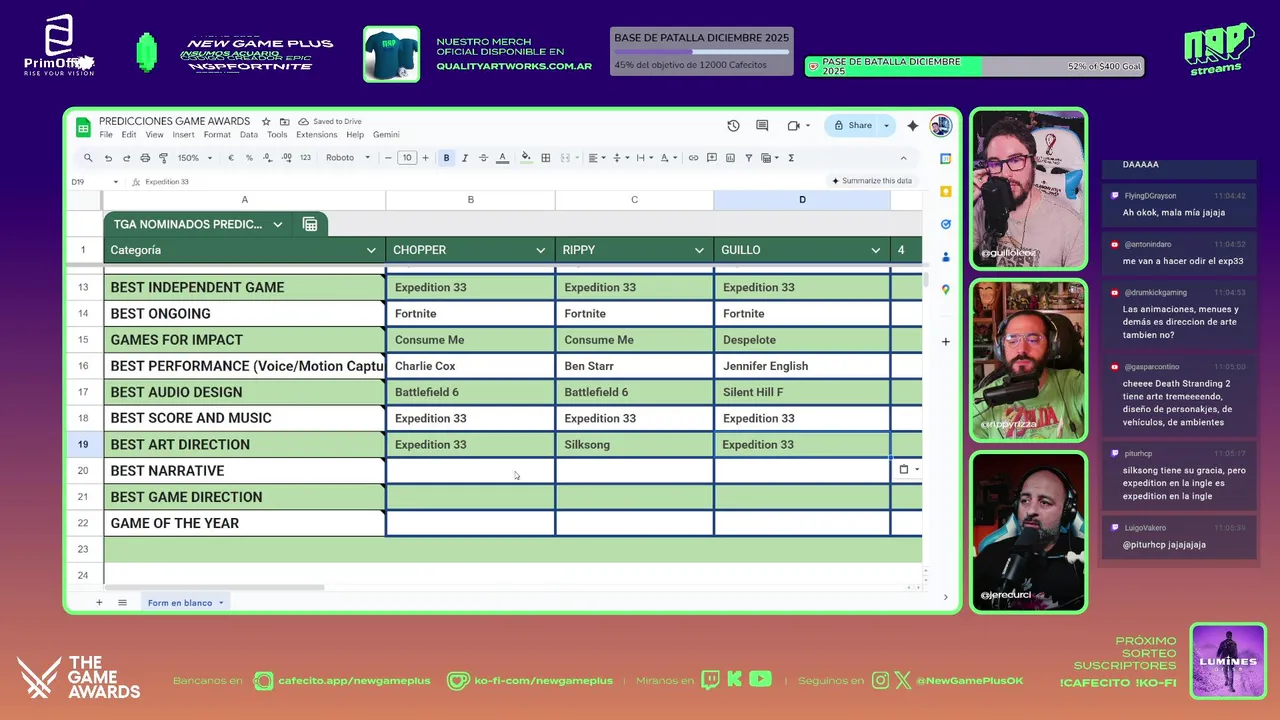
Task: Open the GUILLO column filter dropdown
Action: coord(876,250)
